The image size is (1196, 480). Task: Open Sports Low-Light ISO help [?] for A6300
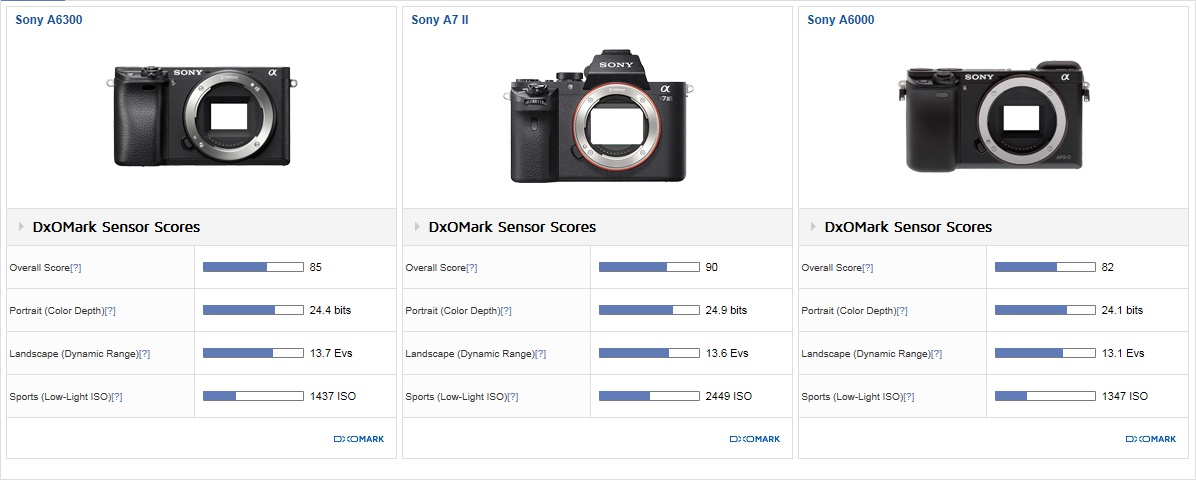(116, 397)
